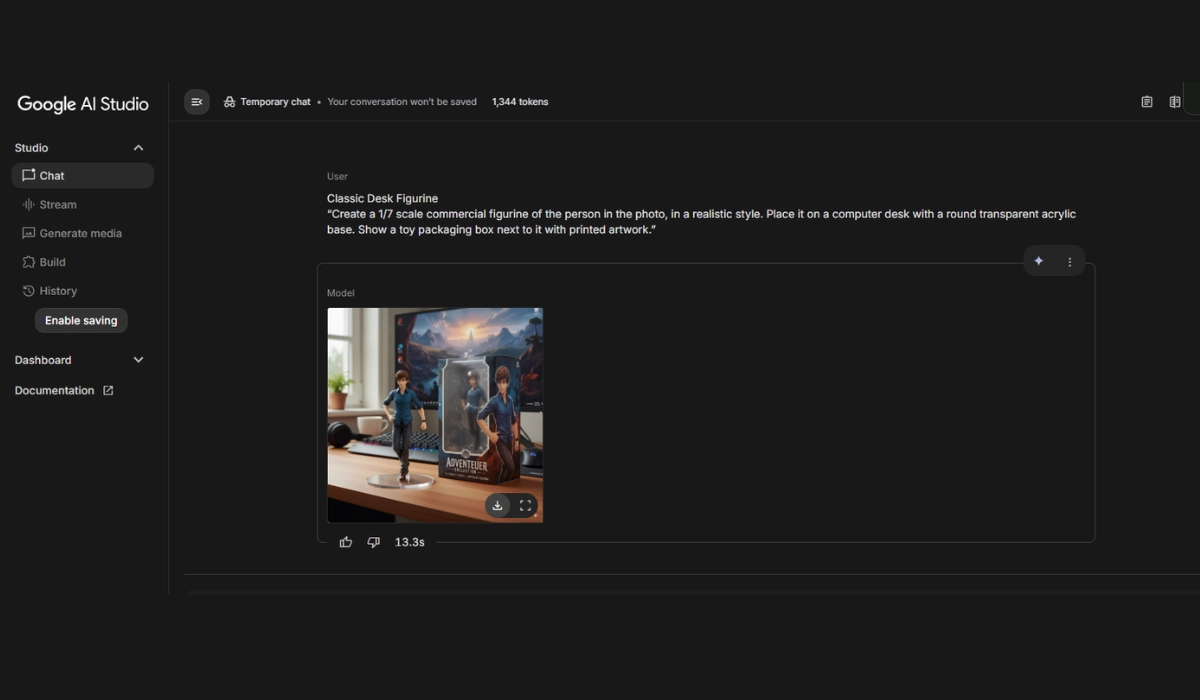Expand the Dashboard section
Screen dimensions: 1200x700
(x=138, y=360)
